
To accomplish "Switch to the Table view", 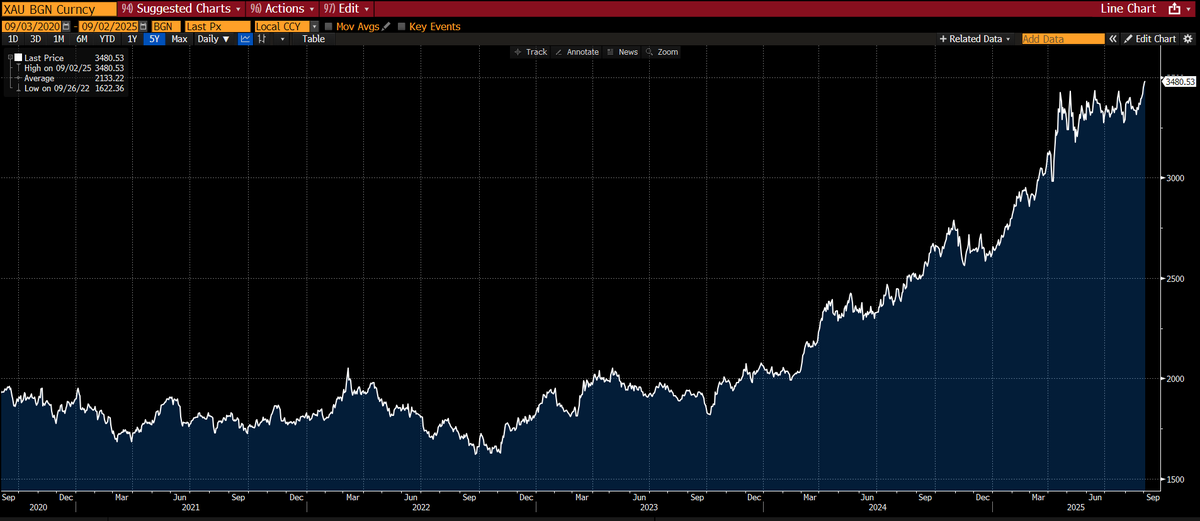I will point(313,39).
